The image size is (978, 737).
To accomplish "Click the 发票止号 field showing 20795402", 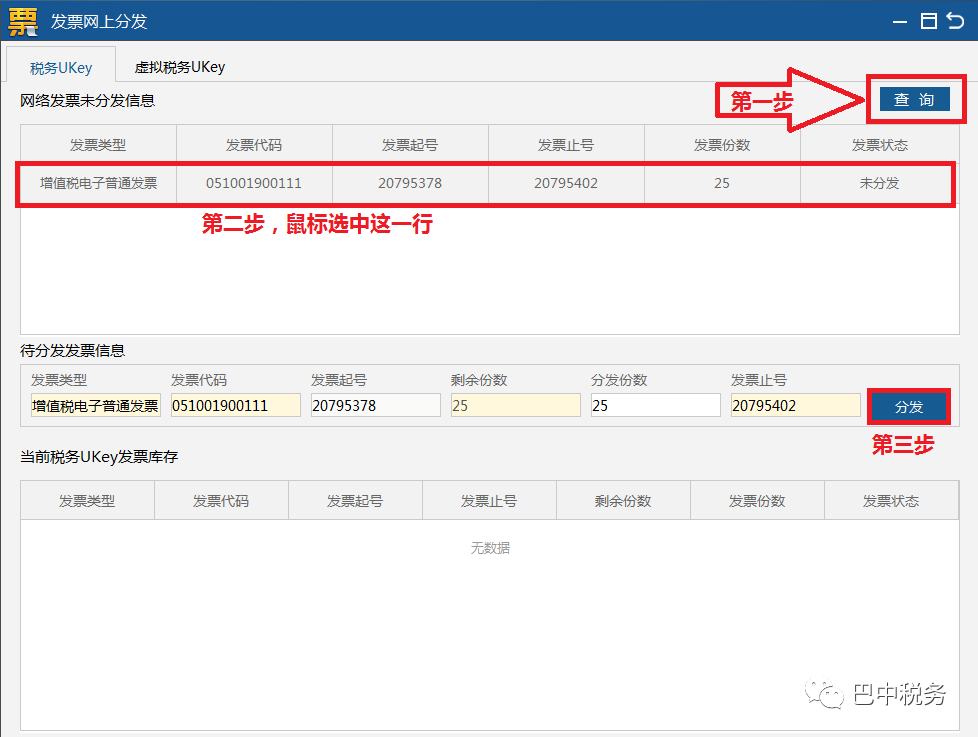I will click(796, 405).
